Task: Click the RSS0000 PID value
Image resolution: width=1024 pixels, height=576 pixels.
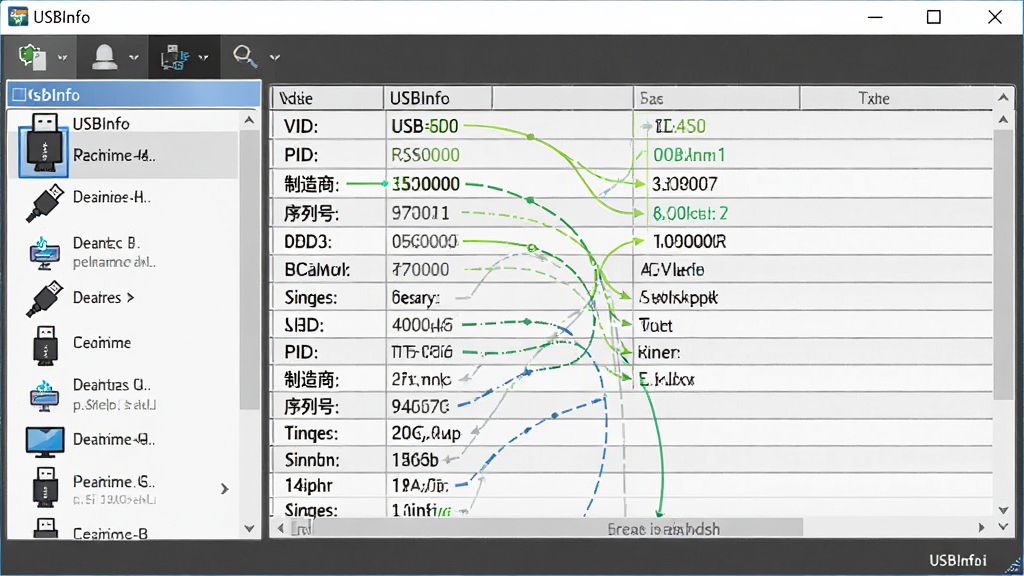Action: (x=425, y=155)
